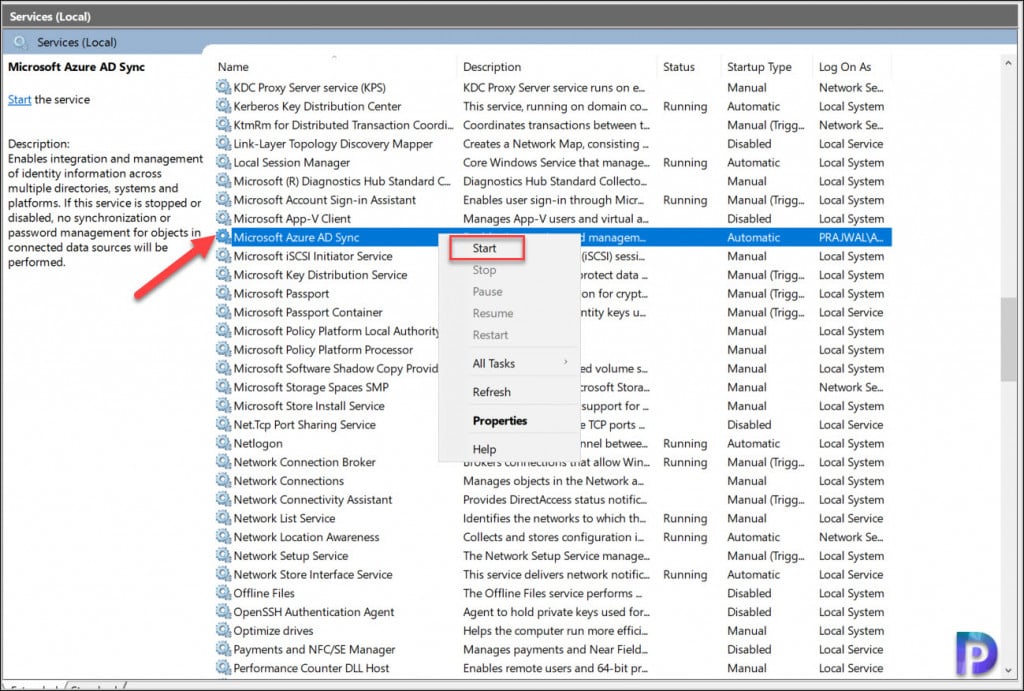The image size is (1024, 691).
Task: Click the Network Connections gear icon
Action: pos(223,480)
